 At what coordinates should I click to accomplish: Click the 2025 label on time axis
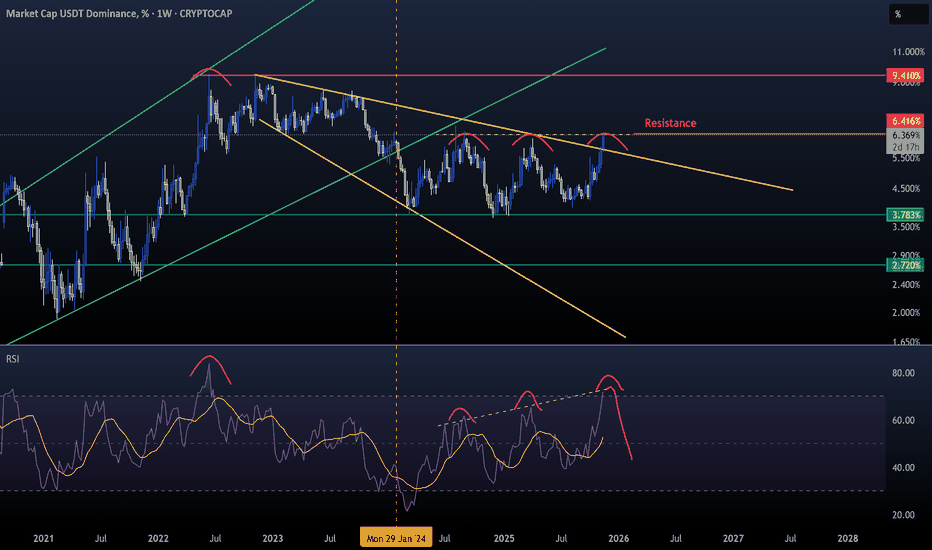tap(504, 539)
